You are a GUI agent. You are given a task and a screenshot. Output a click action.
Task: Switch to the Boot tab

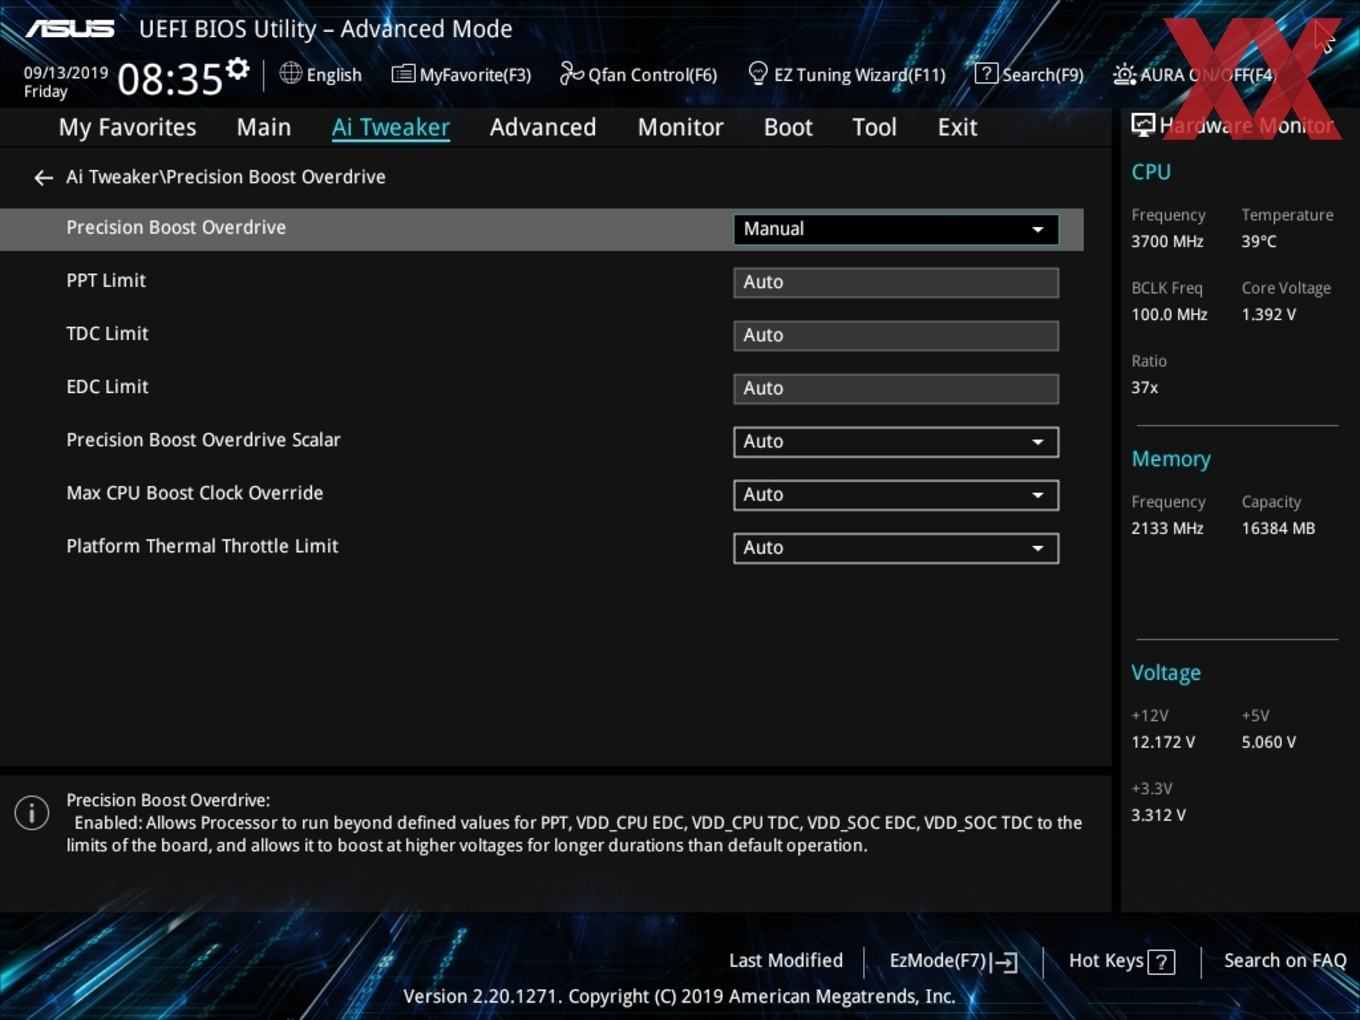788,127
